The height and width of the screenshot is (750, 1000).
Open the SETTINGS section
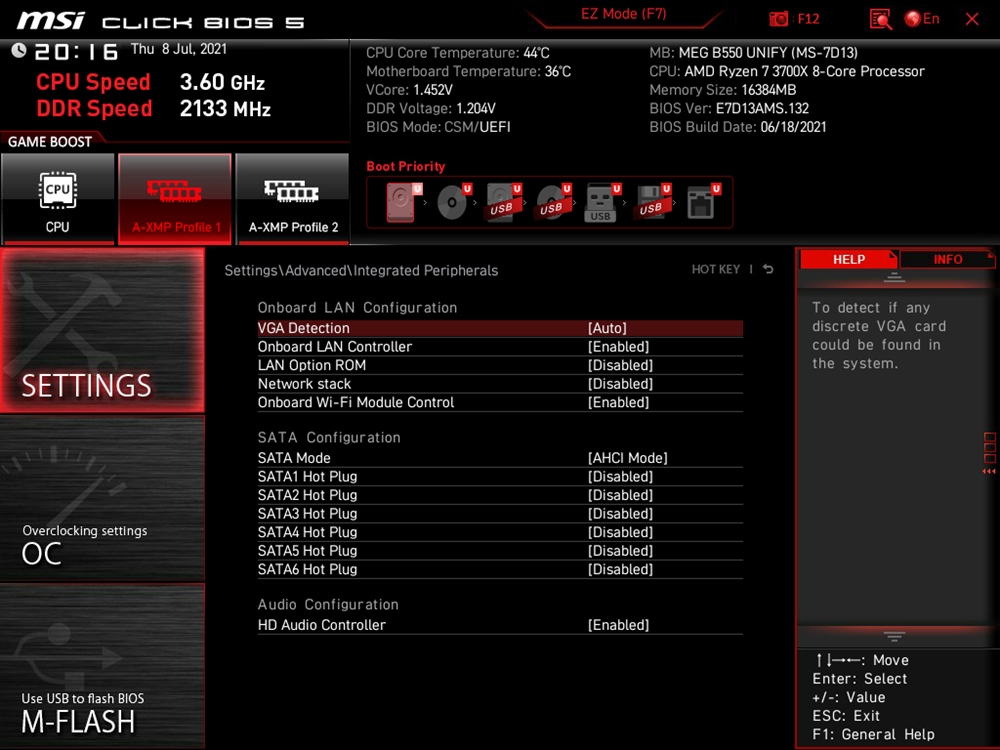click(103, 330)
